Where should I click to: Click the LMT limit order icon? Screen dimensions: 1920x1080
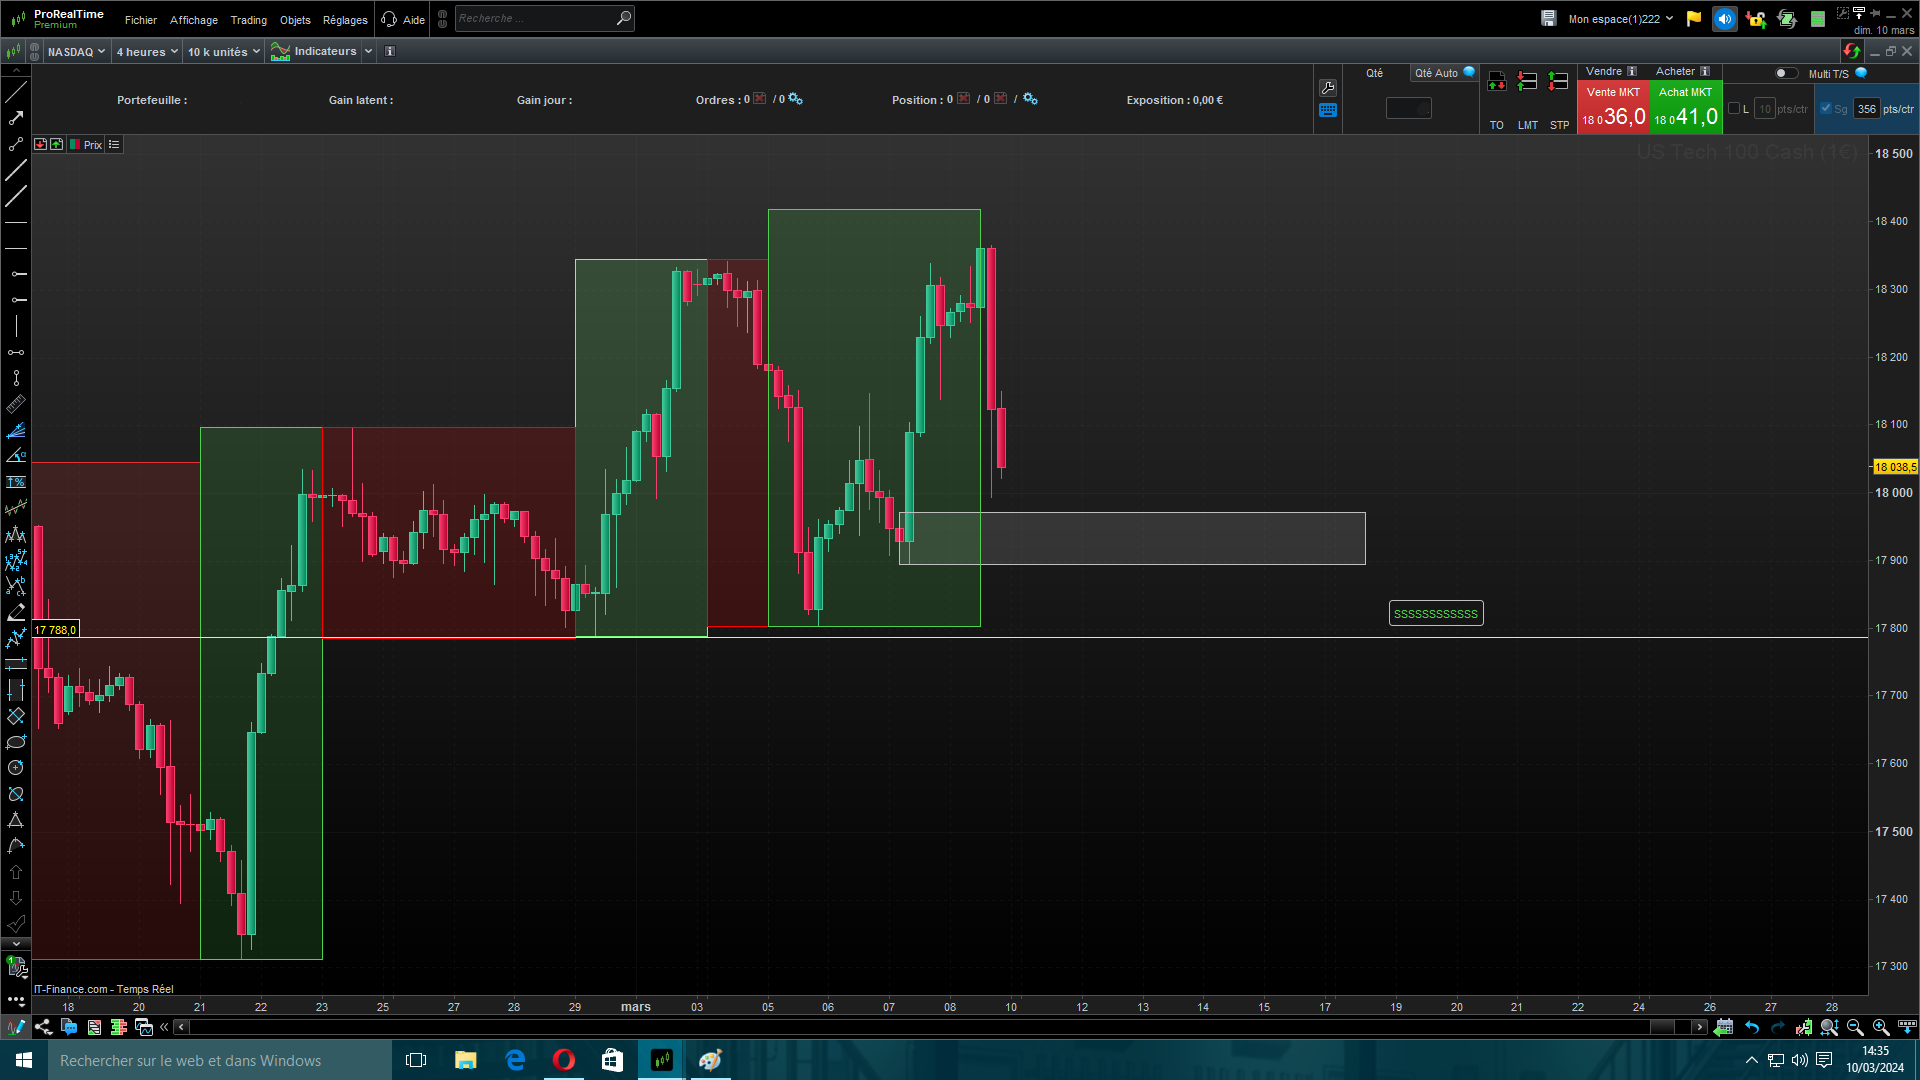pyautogui.click(x=1527, y=82)
